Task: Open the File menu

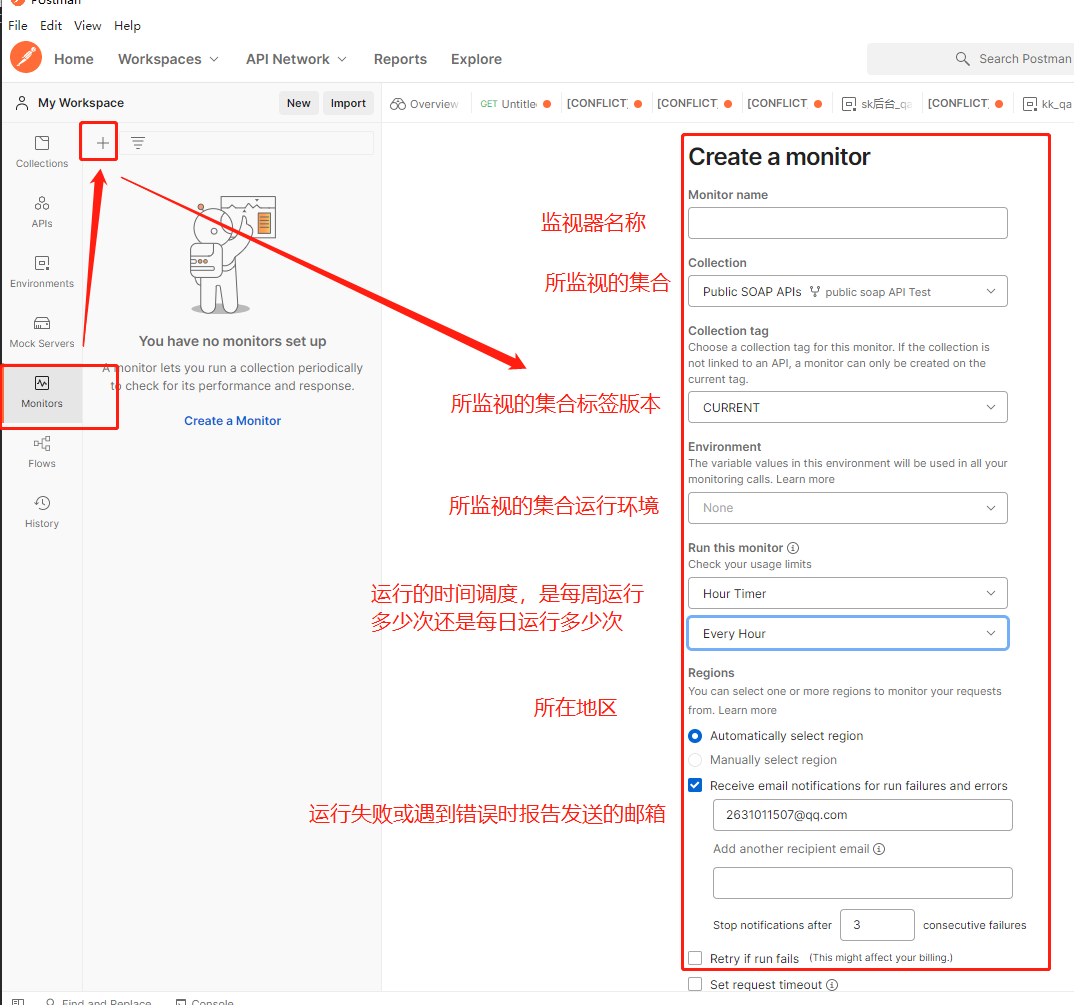Action: [x=18, y=25]
